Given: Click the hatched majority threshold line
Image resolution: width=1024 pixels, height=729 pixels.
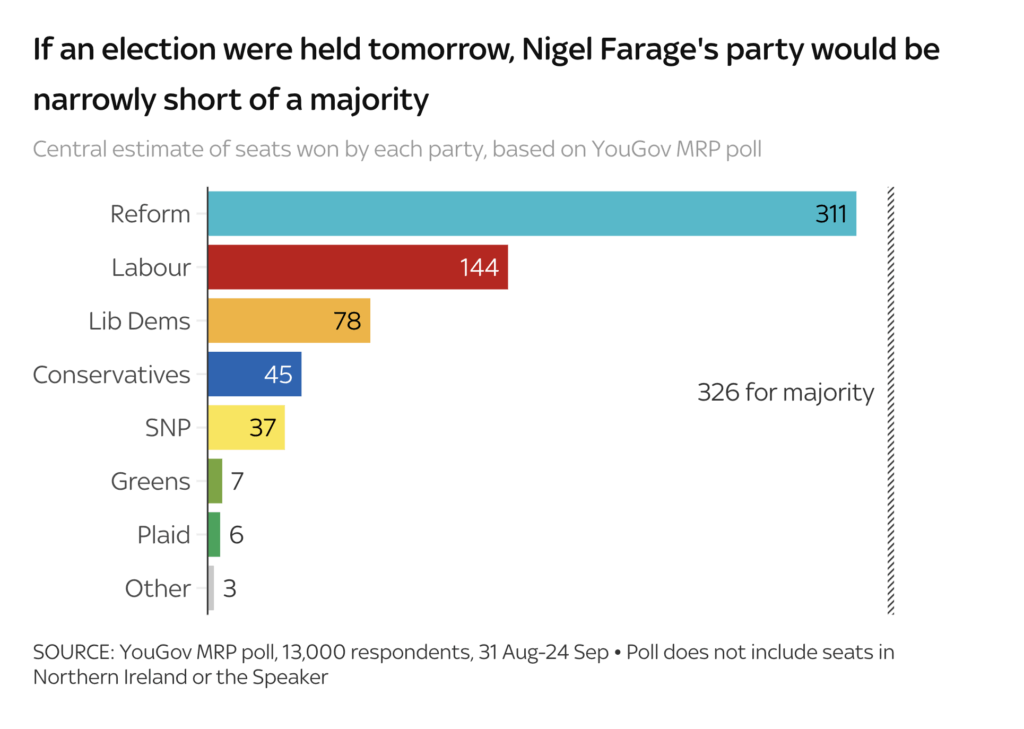Looking at the screenshot, I should (891, 400).
